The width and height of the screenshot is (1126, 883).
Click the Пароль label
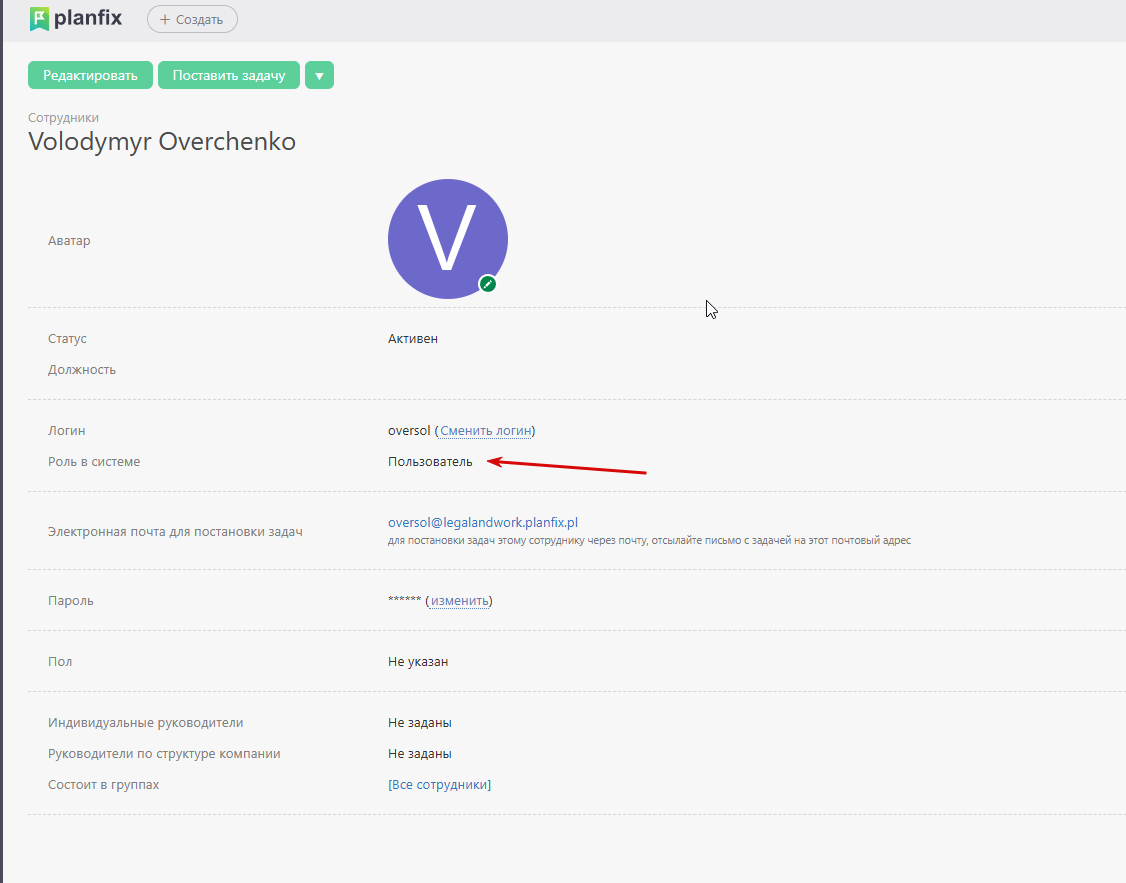[x=70, y=601]
